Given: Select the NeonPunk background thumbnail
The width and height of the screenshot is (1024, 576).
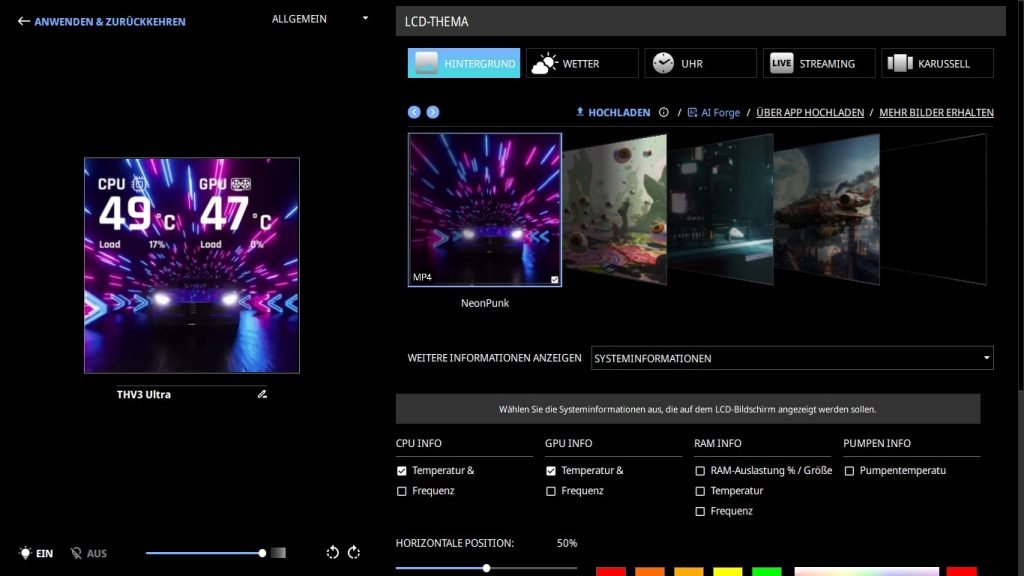Looking at the screenshot, I should [484, 210].
